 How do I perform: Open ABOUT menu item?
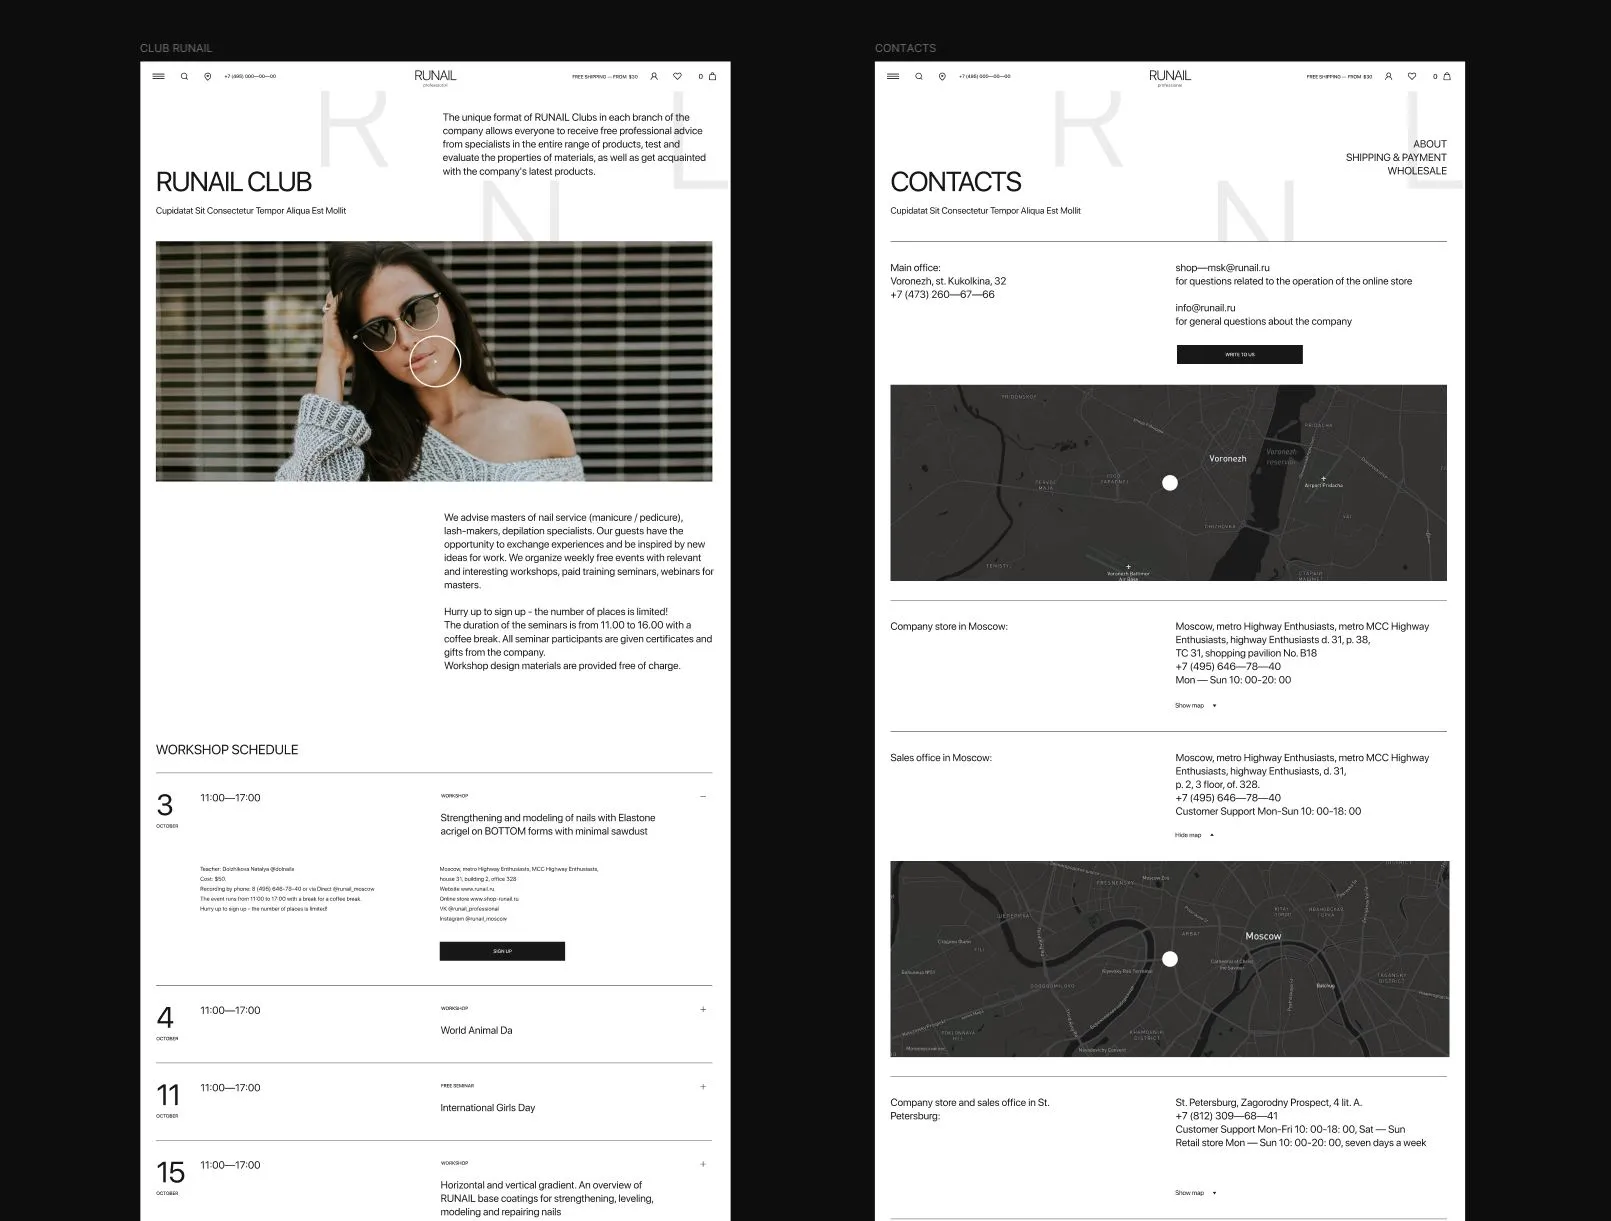point(1430,144)
